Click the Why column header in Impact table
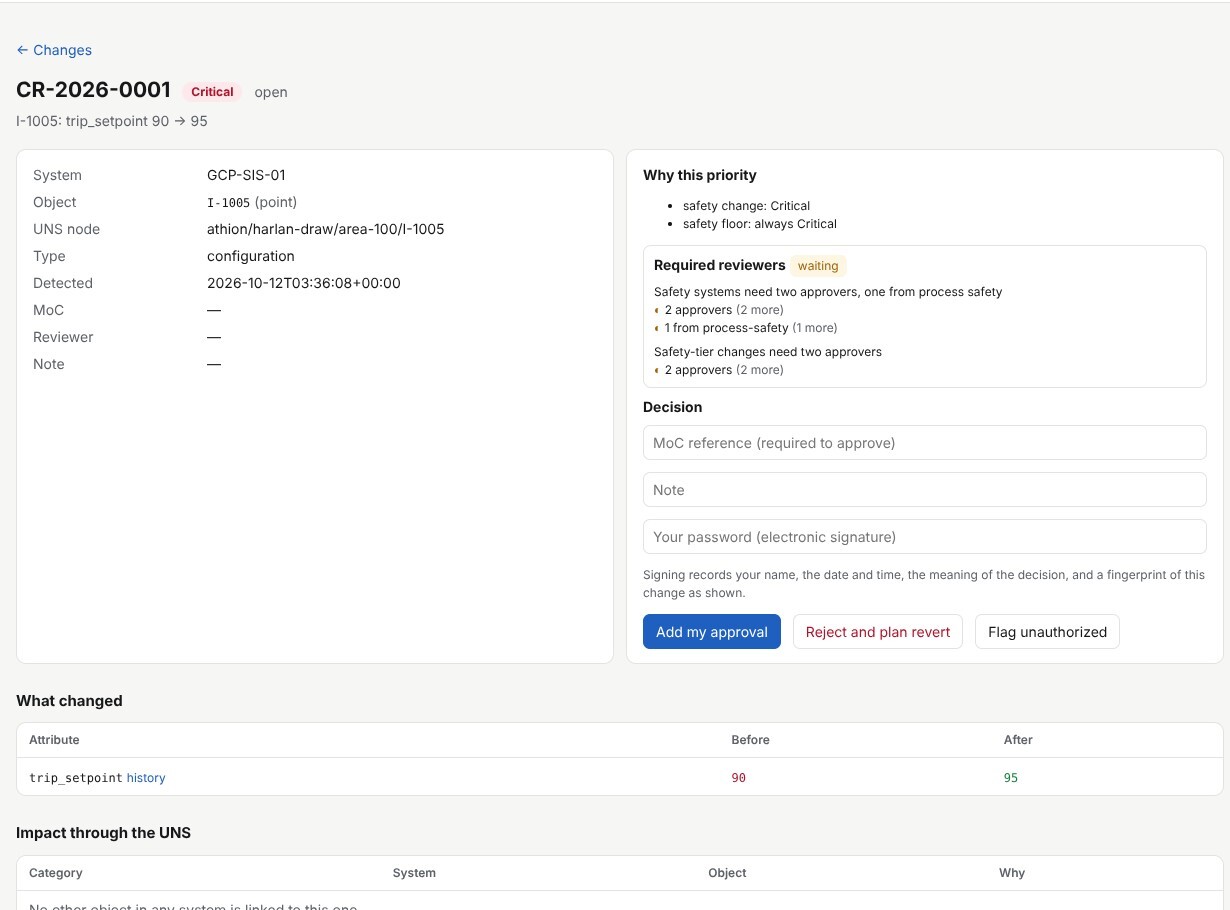The image size is (1230, 910). [1012, 873]
